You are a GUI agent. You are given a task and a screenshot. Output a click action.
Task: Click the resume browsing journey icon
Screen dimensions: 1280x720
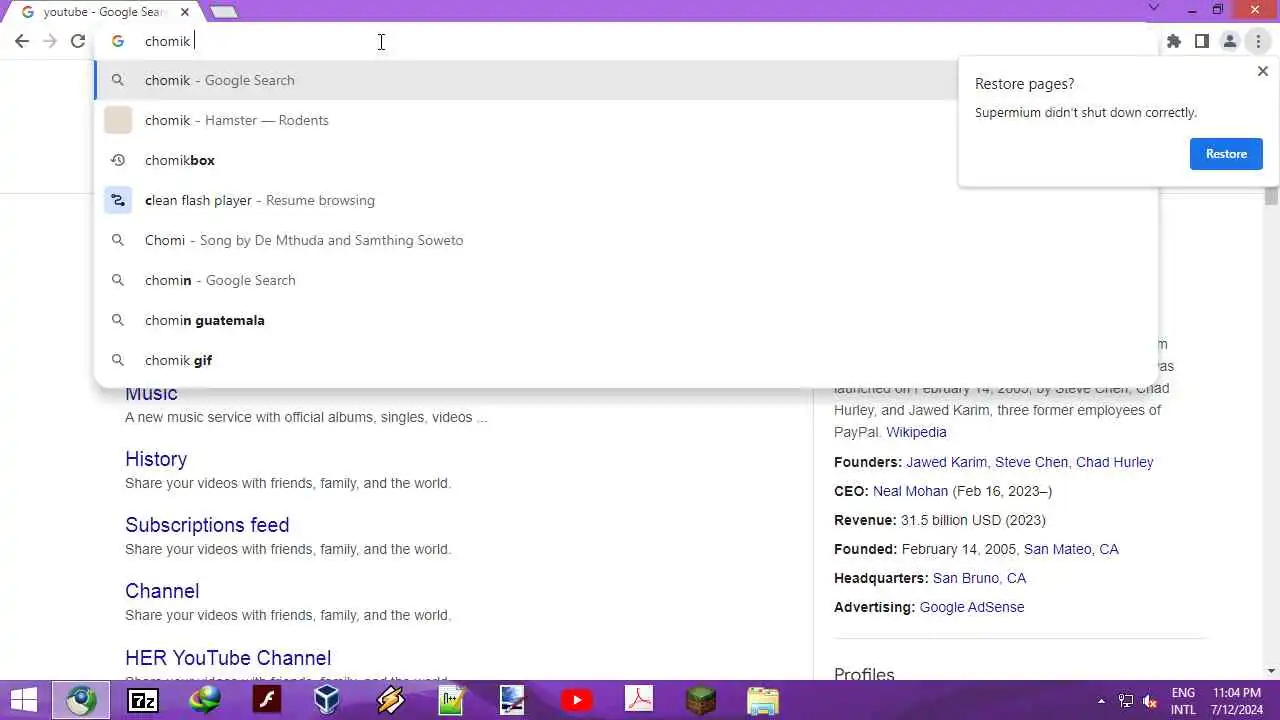point(118,200)
